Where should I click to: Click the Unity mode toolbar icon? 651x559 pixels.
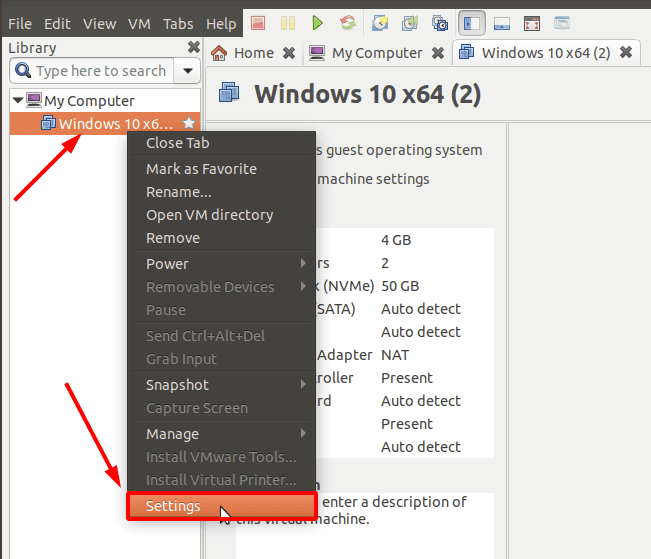tap(562, 23)
